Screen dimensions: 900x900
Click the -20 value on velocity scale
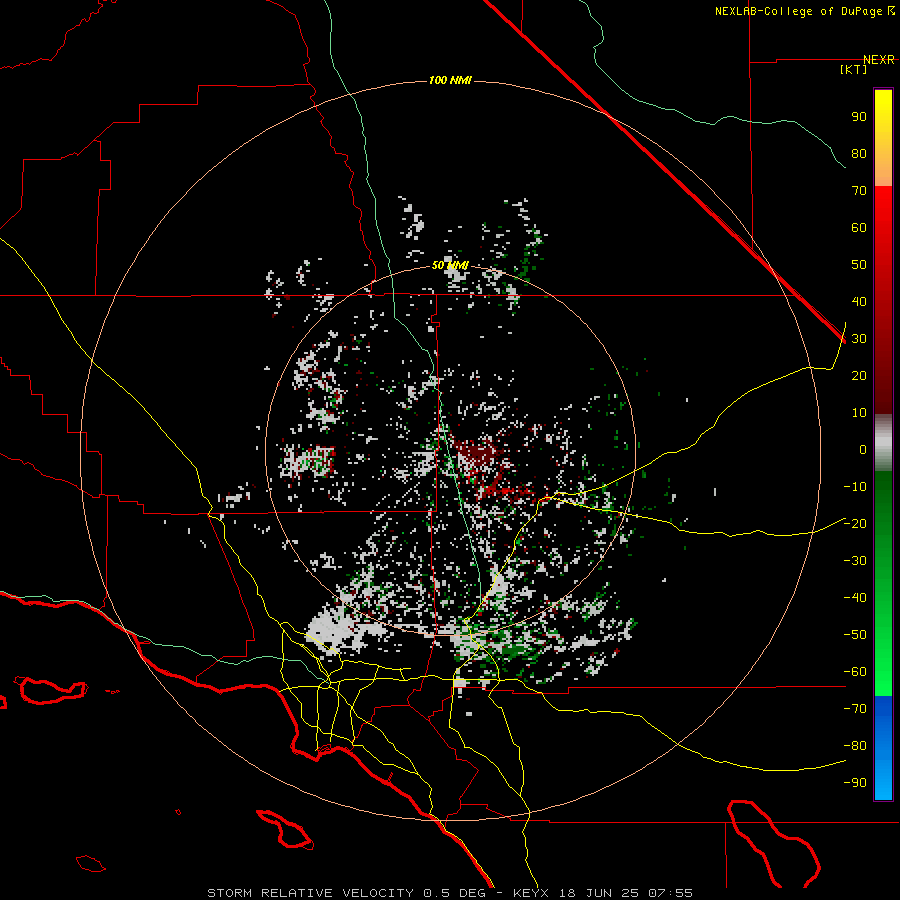(855, 524)
